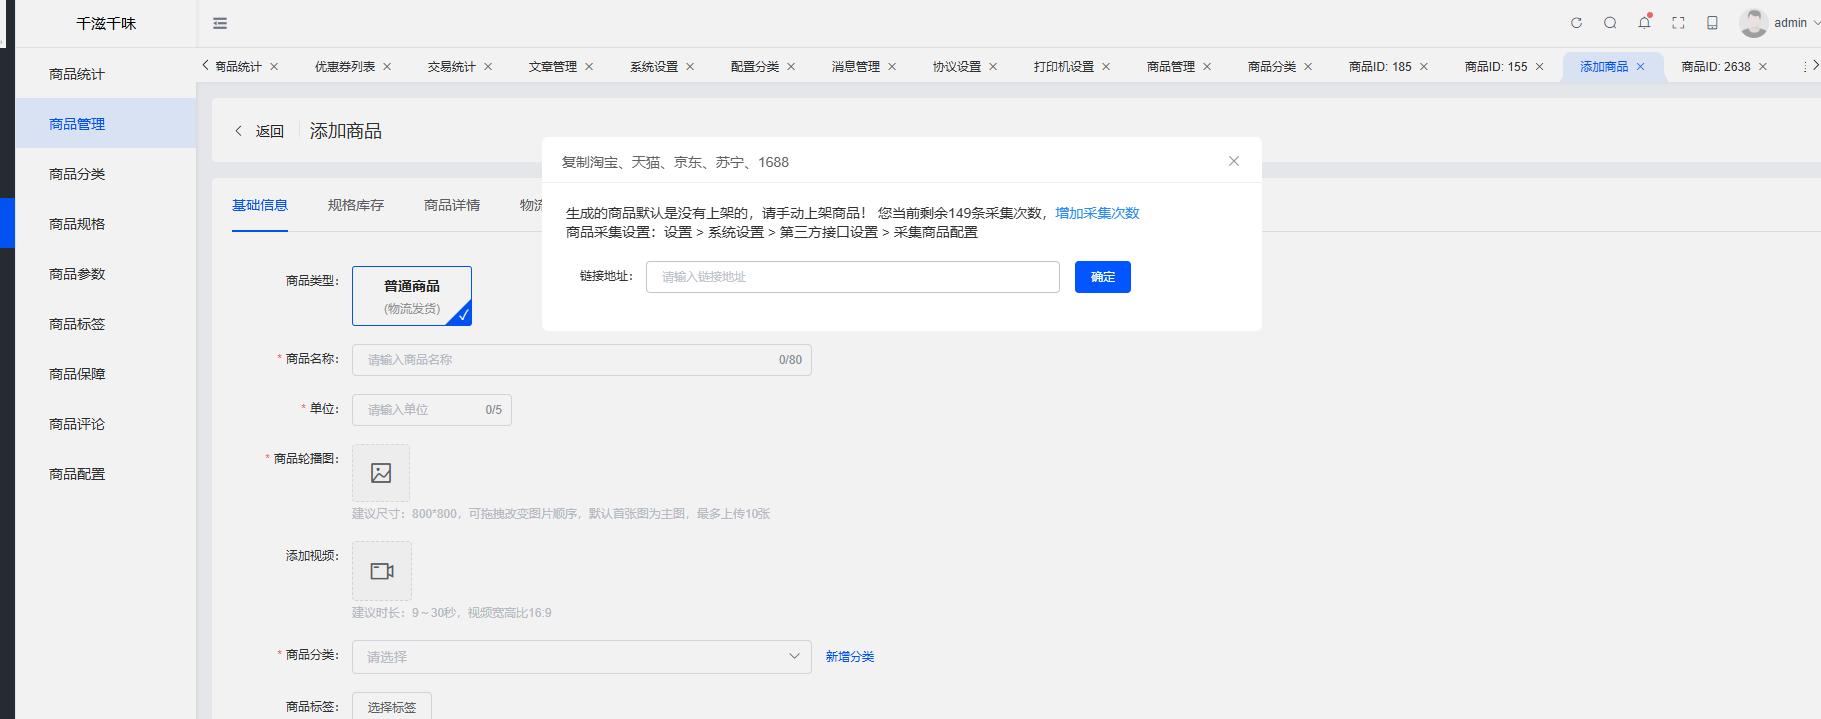Open the search icon in header
1821x719 pixels.
1610,23
